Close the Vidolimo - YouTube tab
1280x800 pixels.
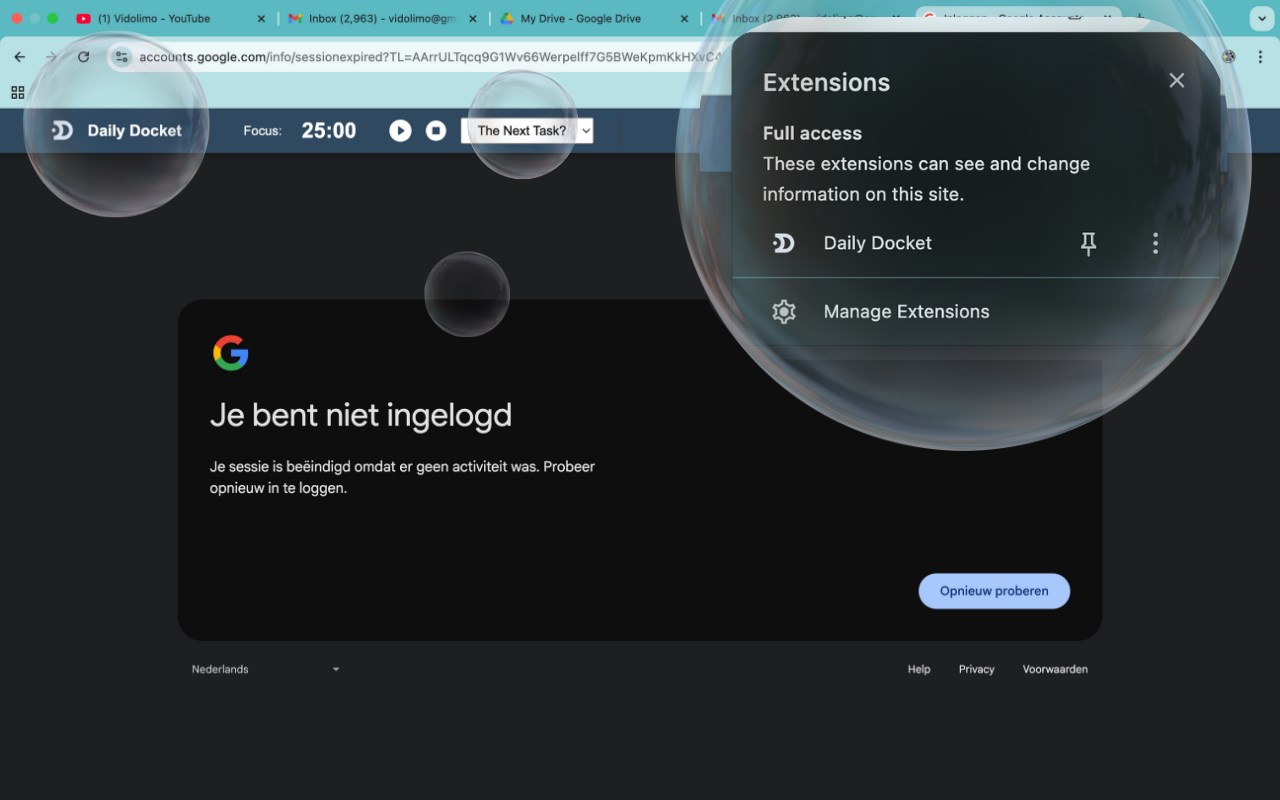[261, 18]
